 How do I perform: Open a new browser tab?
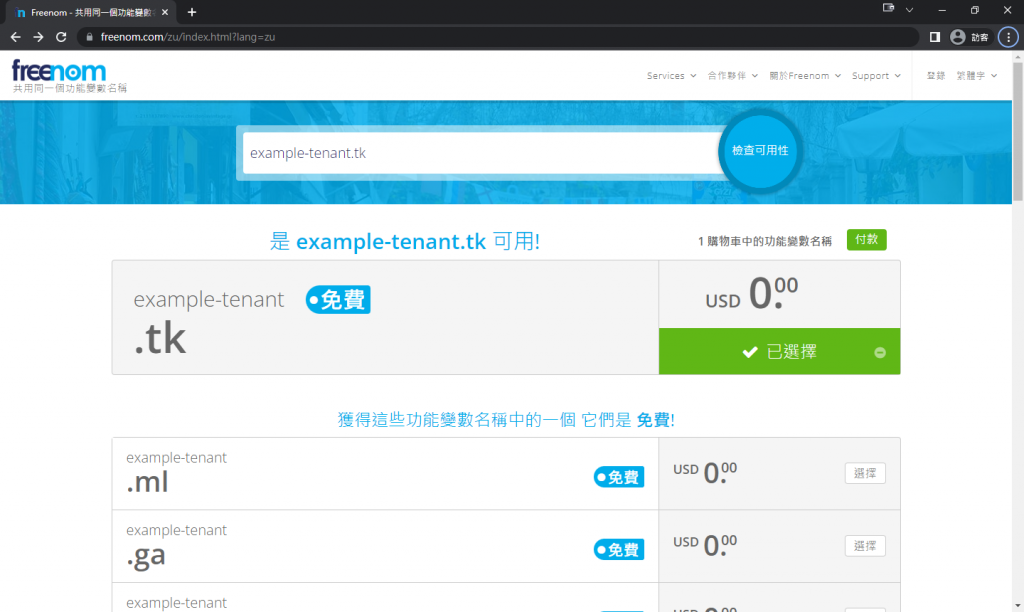tap(192, 12)
